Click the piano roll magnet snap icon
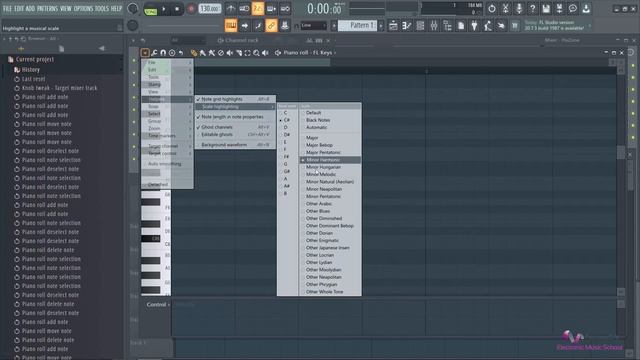The height and width of the screenshot is (360, 640). tap(163, 53)
